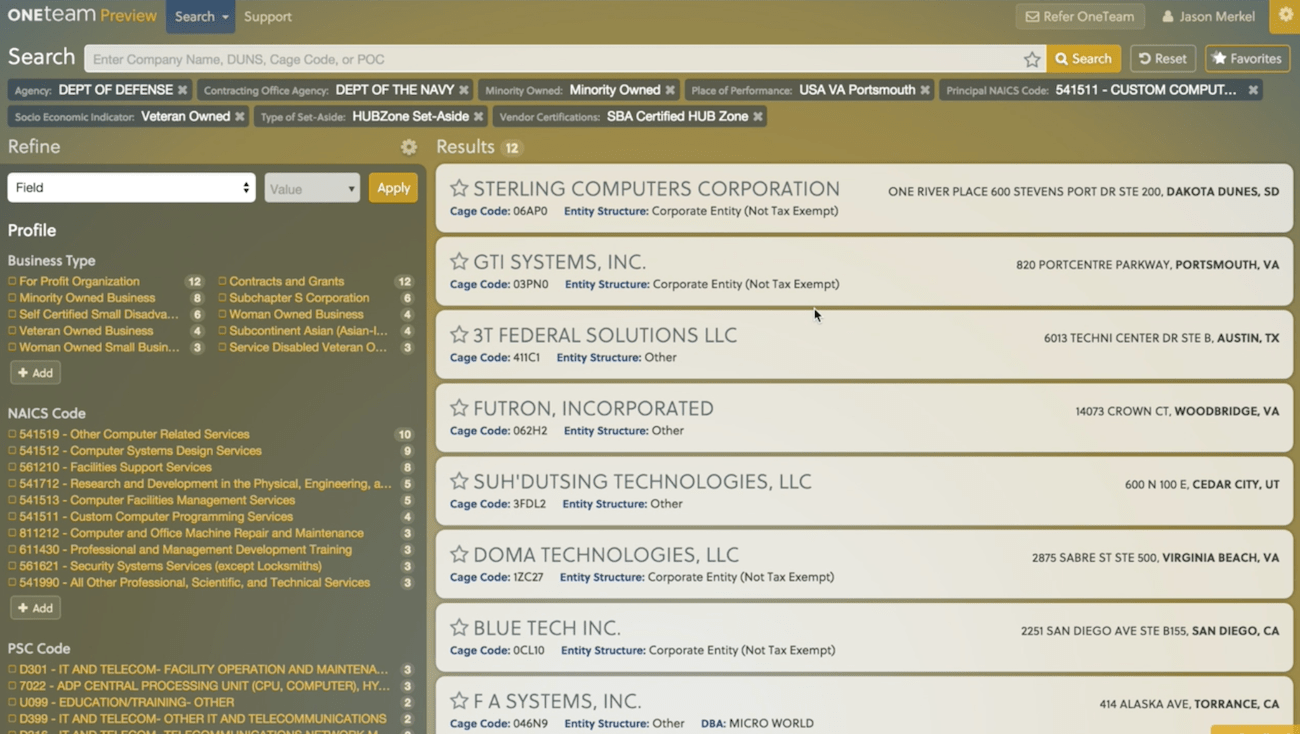
Task: Remove the Veteran Owned socio economic filter
Action: [240, 117]
